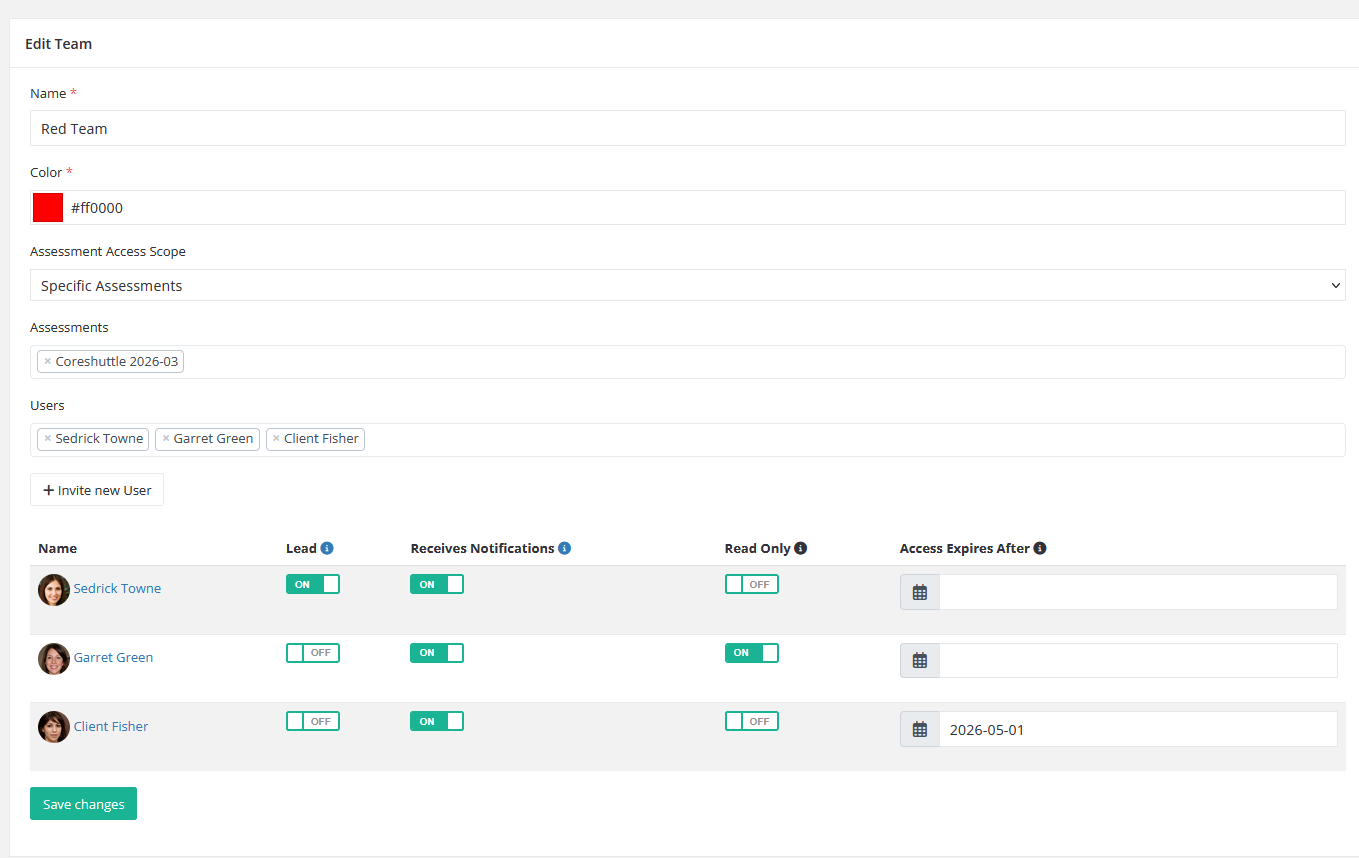Enable the Lead toggle for Garret Green
This screenshot has height=858, width=1359.
312,652
